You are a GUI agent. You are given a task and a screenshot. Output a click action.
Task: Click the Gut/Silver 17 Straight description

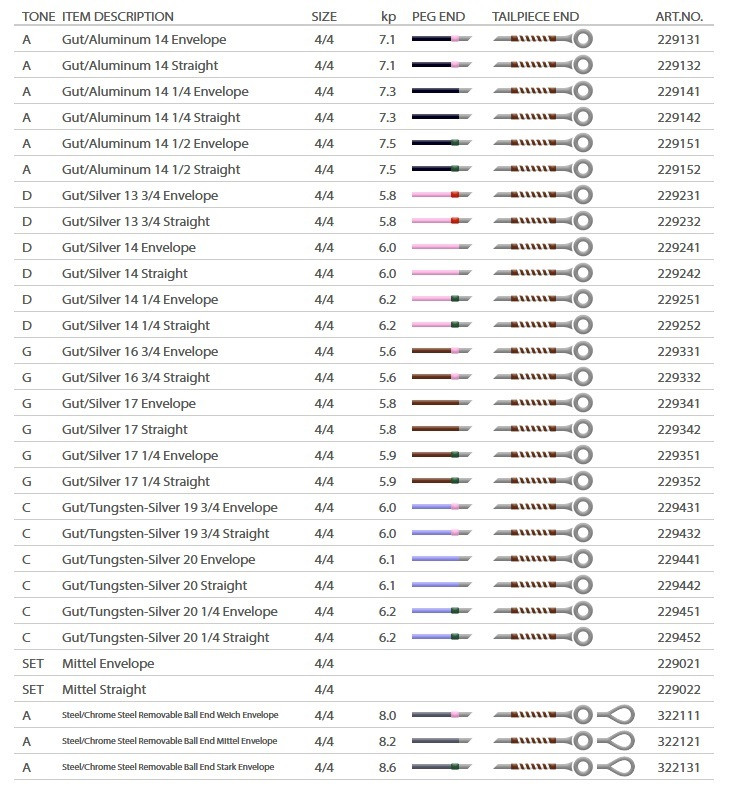[x=124, y=430]
